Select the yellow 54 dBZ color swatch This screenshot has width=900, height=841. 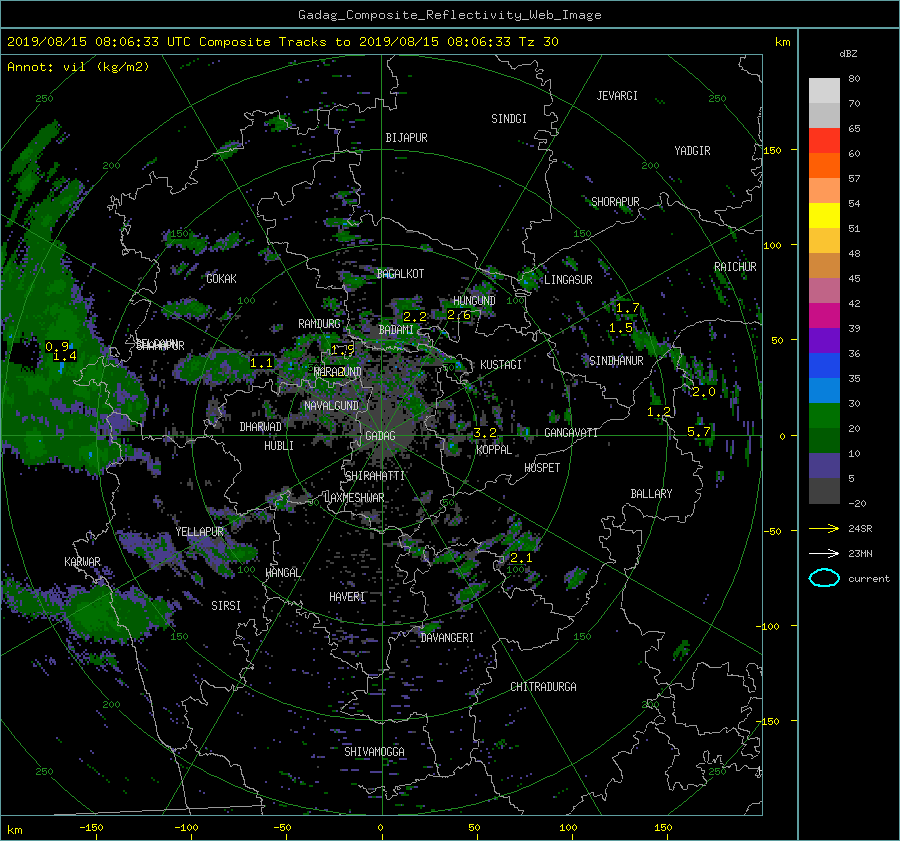(824, 215)
